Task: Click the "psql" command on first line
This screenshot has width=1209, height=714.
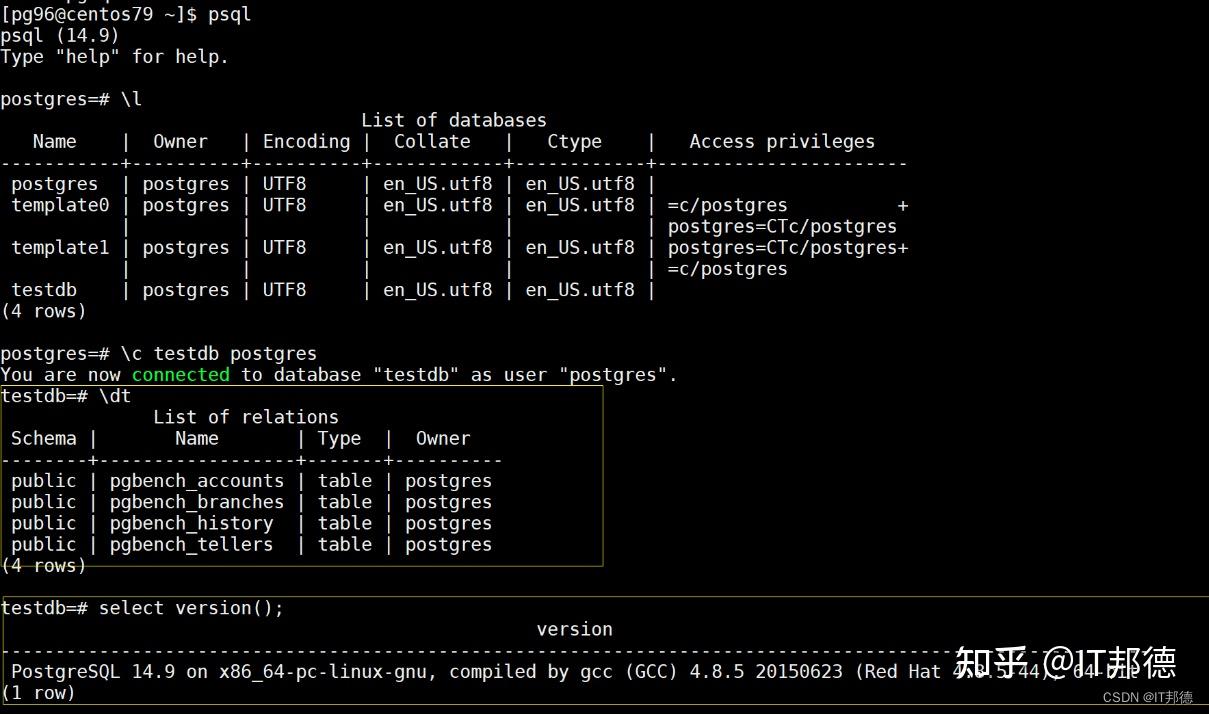Action: point(229,14)
